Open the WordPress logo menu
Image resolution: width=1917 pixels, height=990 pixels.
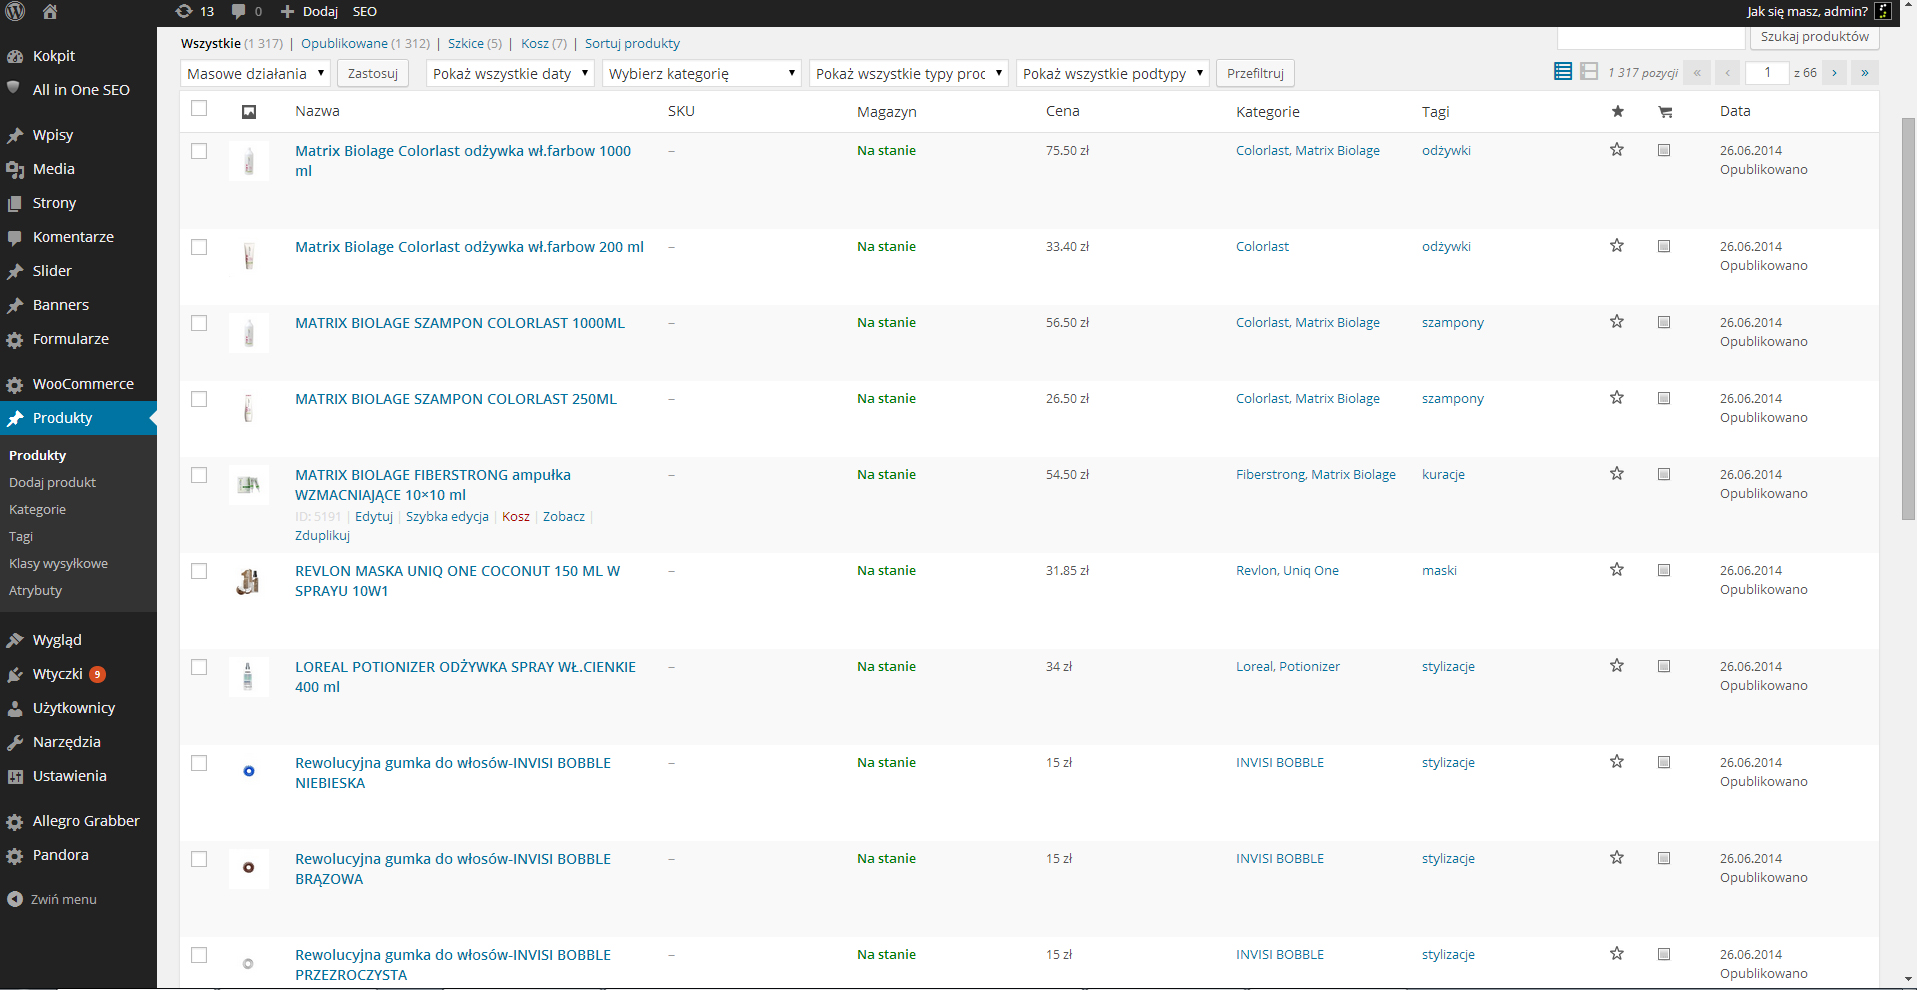(x=15, y=11)
